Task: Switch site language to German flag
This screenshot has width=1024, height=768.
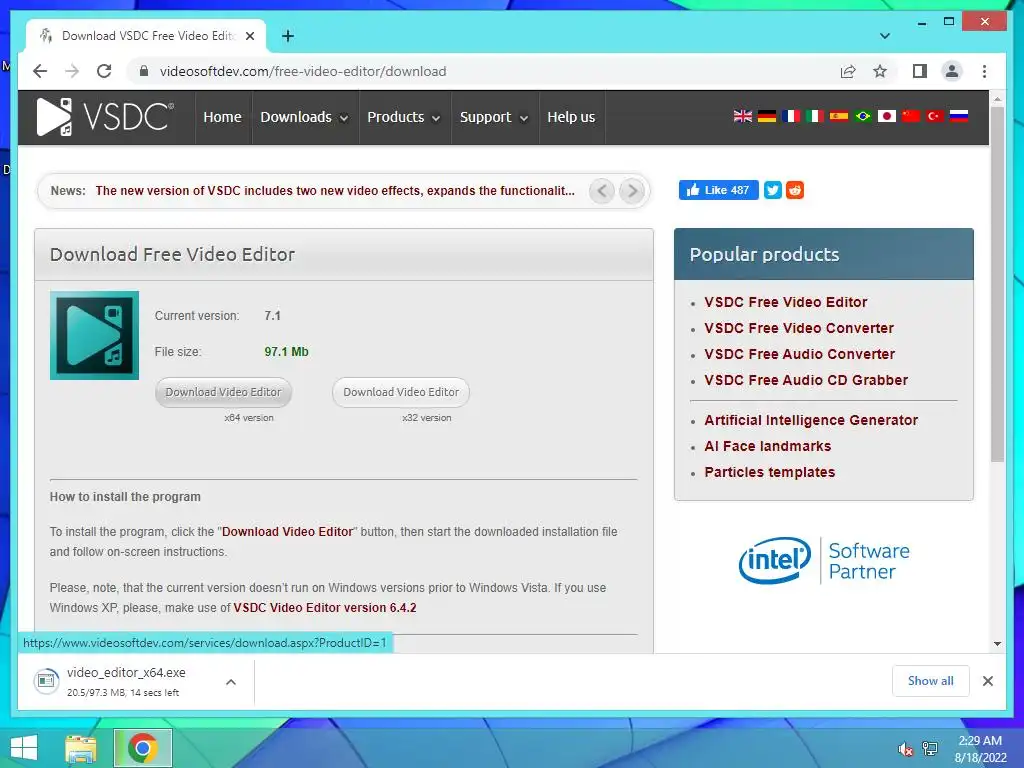Action: click(767, 116)
